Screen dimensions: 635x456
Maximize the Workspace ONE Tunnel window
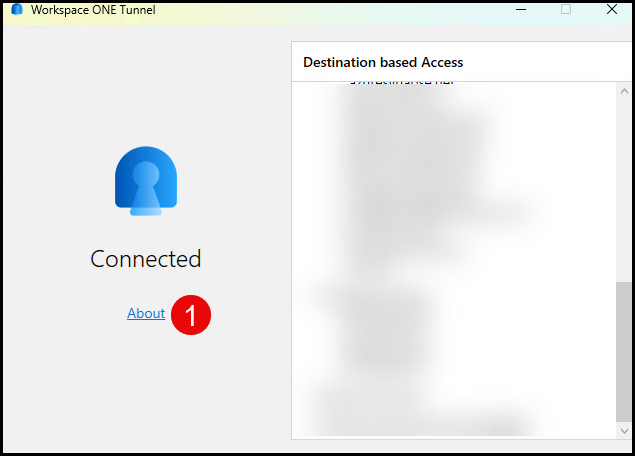566,10
